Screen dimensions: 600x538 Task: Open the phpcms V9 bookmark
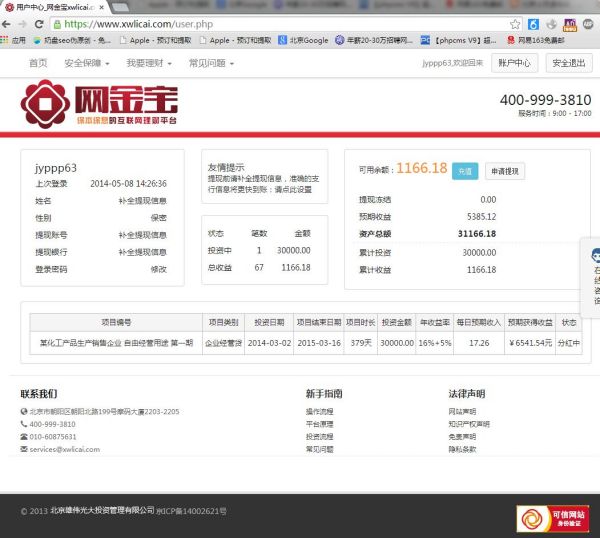[x=459, y=40]
